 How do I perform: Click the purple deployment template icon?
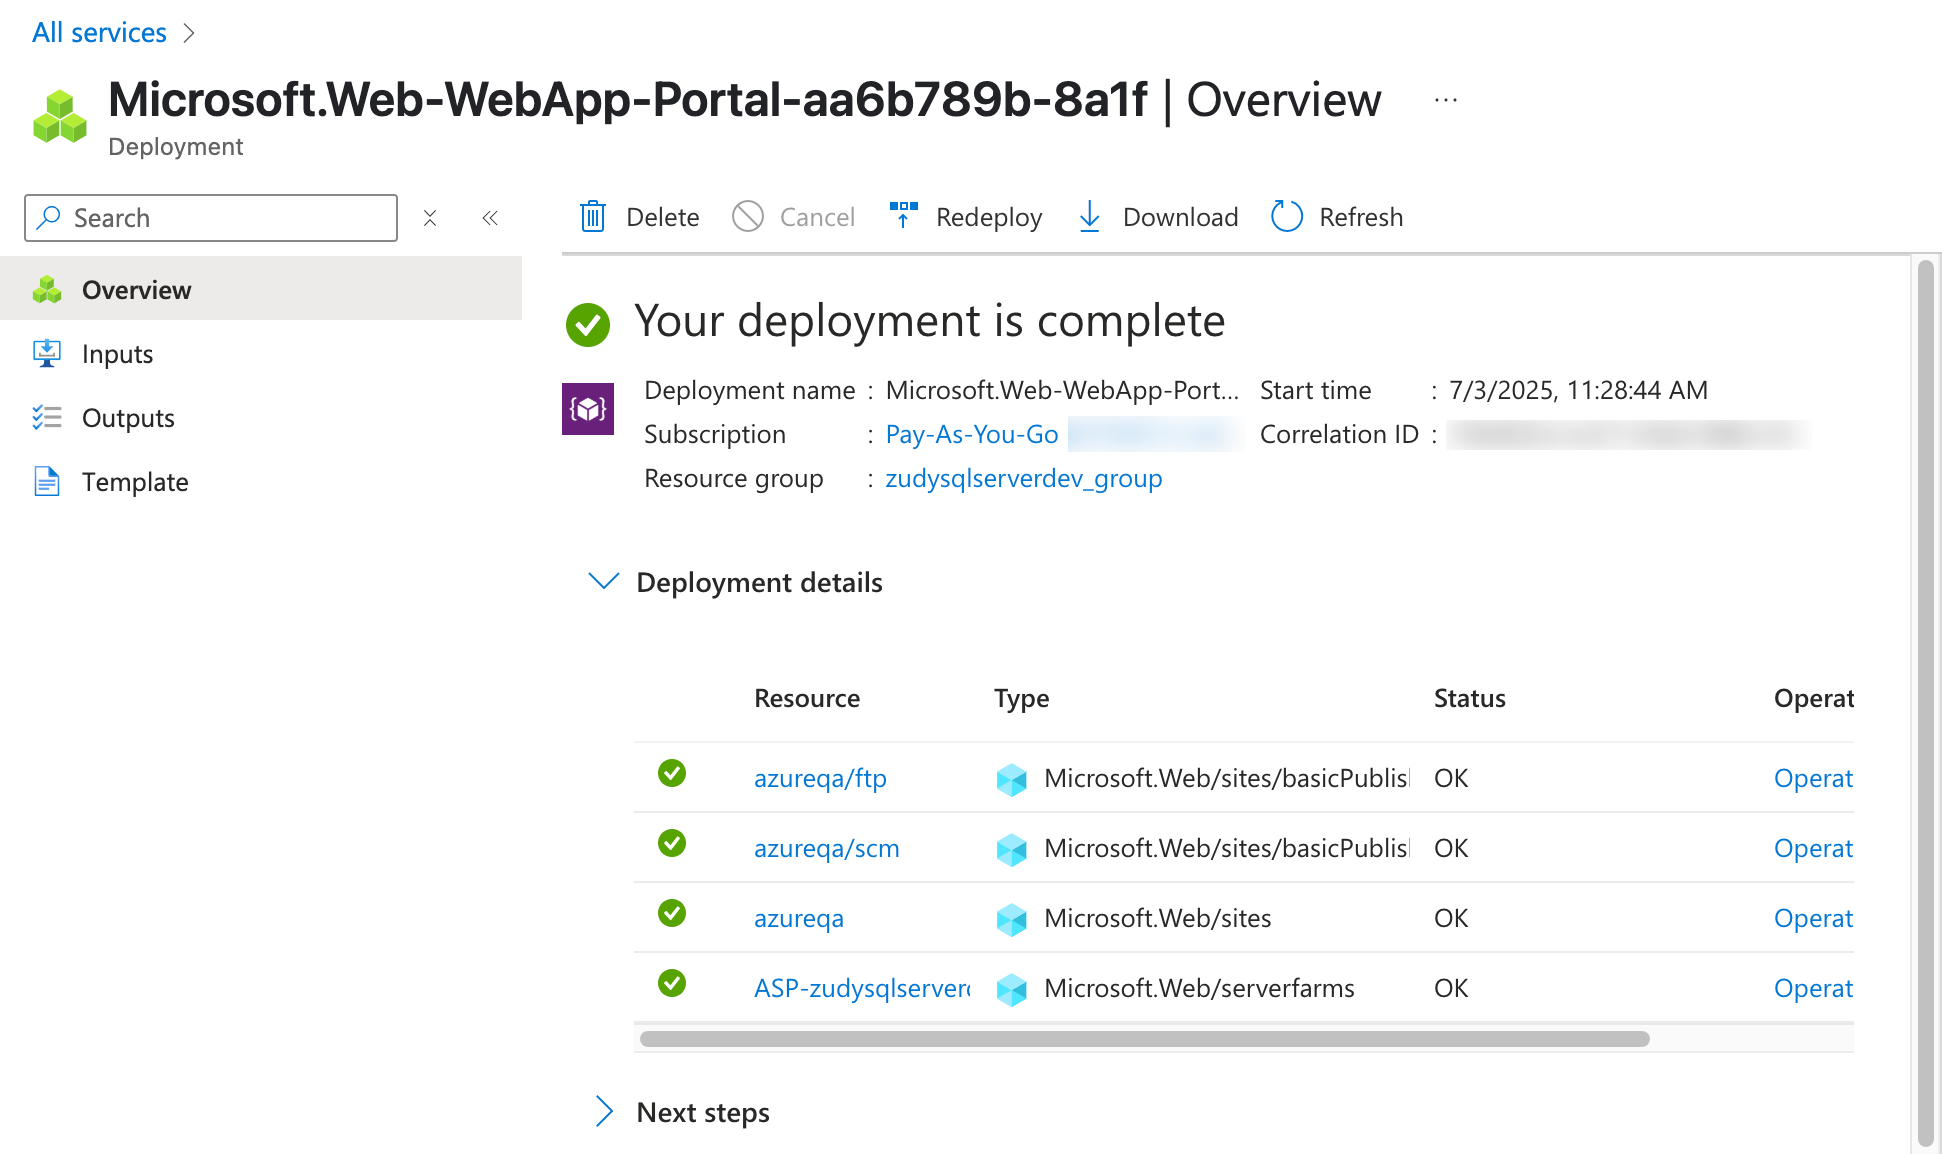pos(588,409)
